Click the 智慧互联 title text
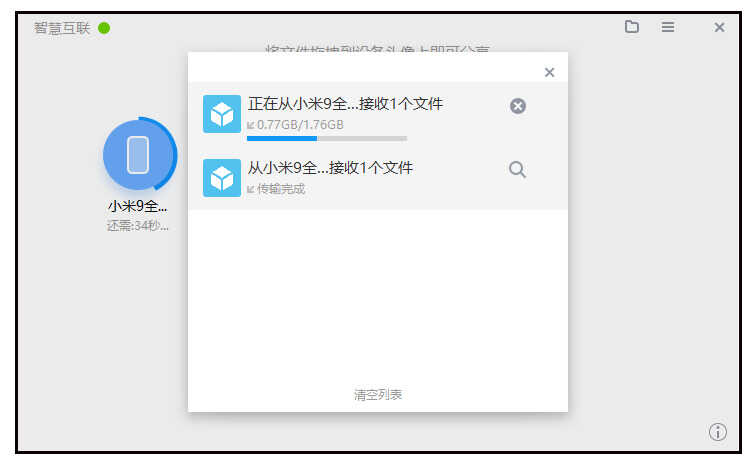The image size is (756, 464). point(62,28)
